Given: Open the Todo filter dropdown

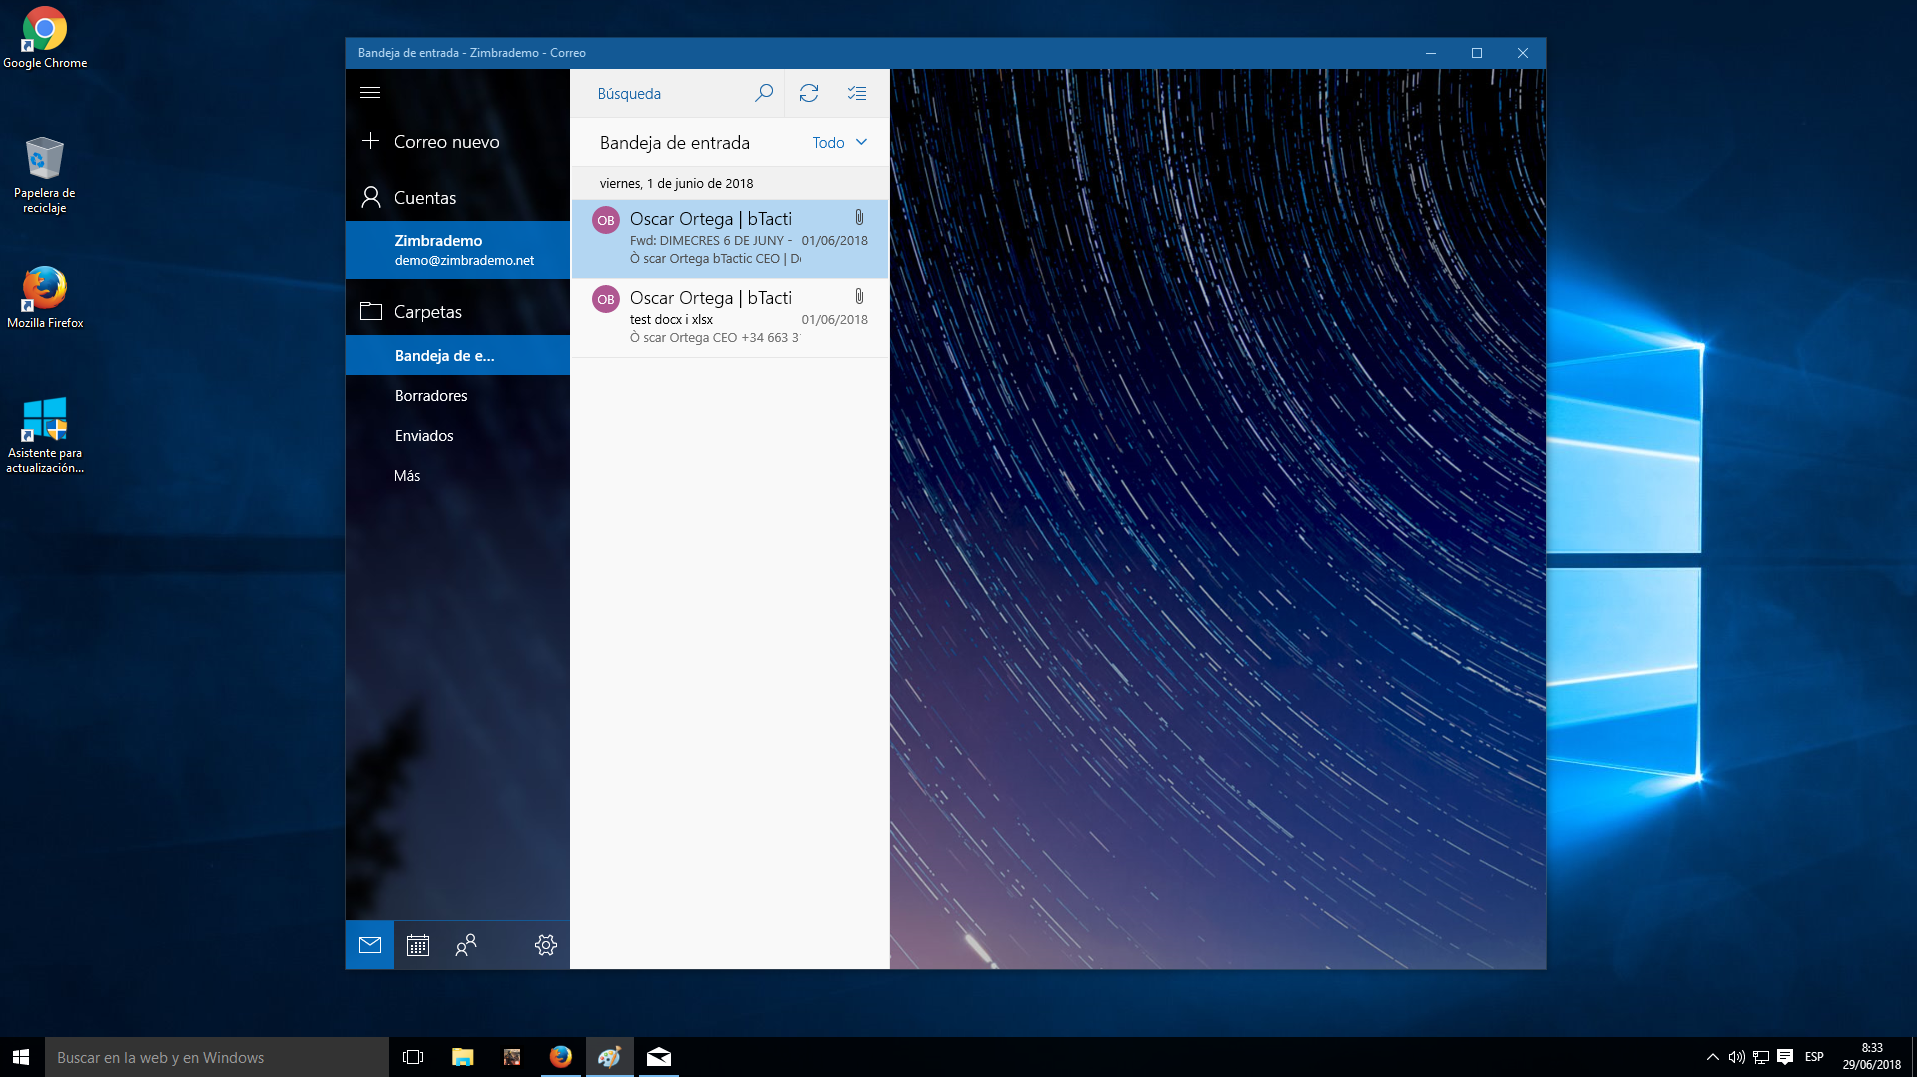Looking at the screenshot, I should [x=840, y=143].
